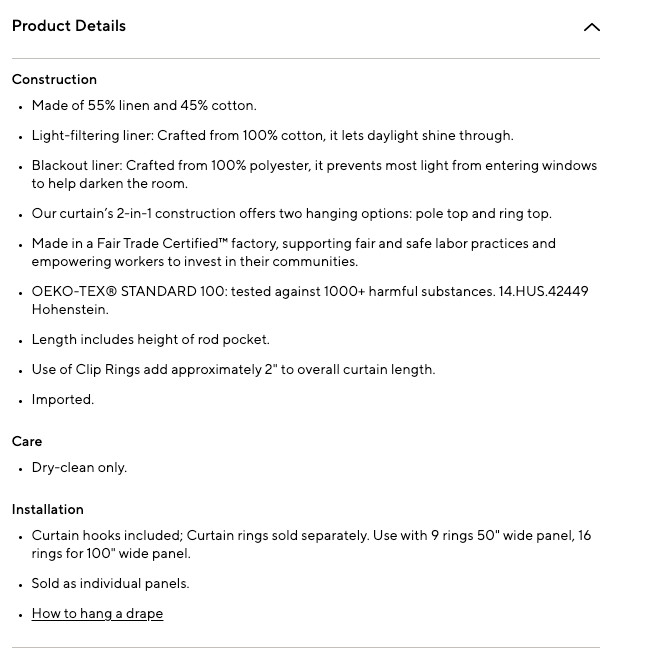Click the Care subheading

(x=27, y=441)
